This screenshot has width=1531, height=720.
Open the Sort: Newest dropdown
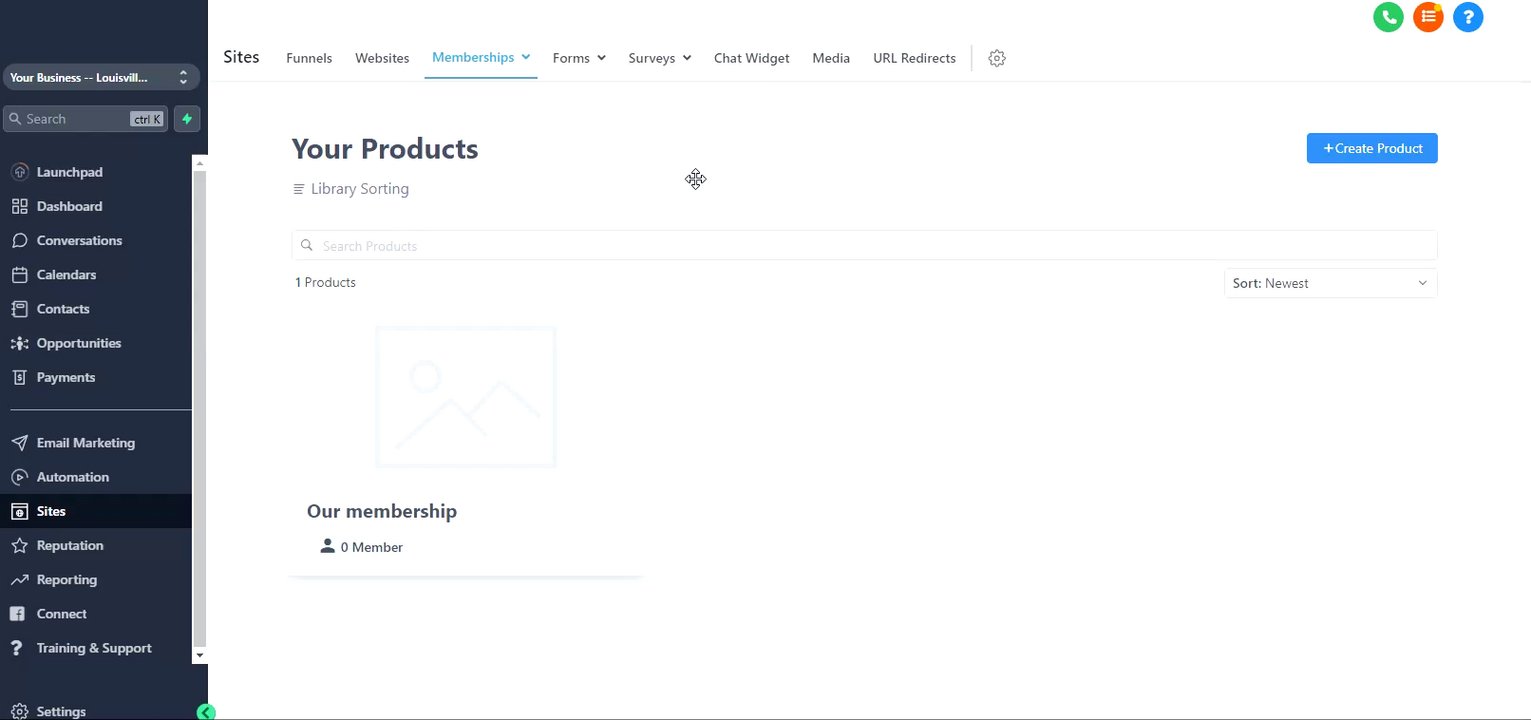1330,283
